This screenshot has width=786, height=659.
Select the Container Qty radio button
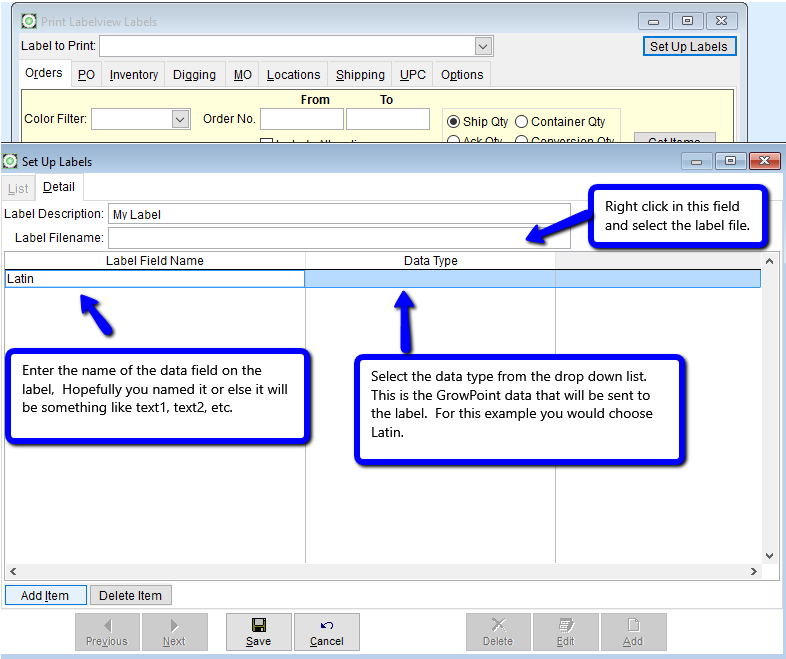coord(521,122)
